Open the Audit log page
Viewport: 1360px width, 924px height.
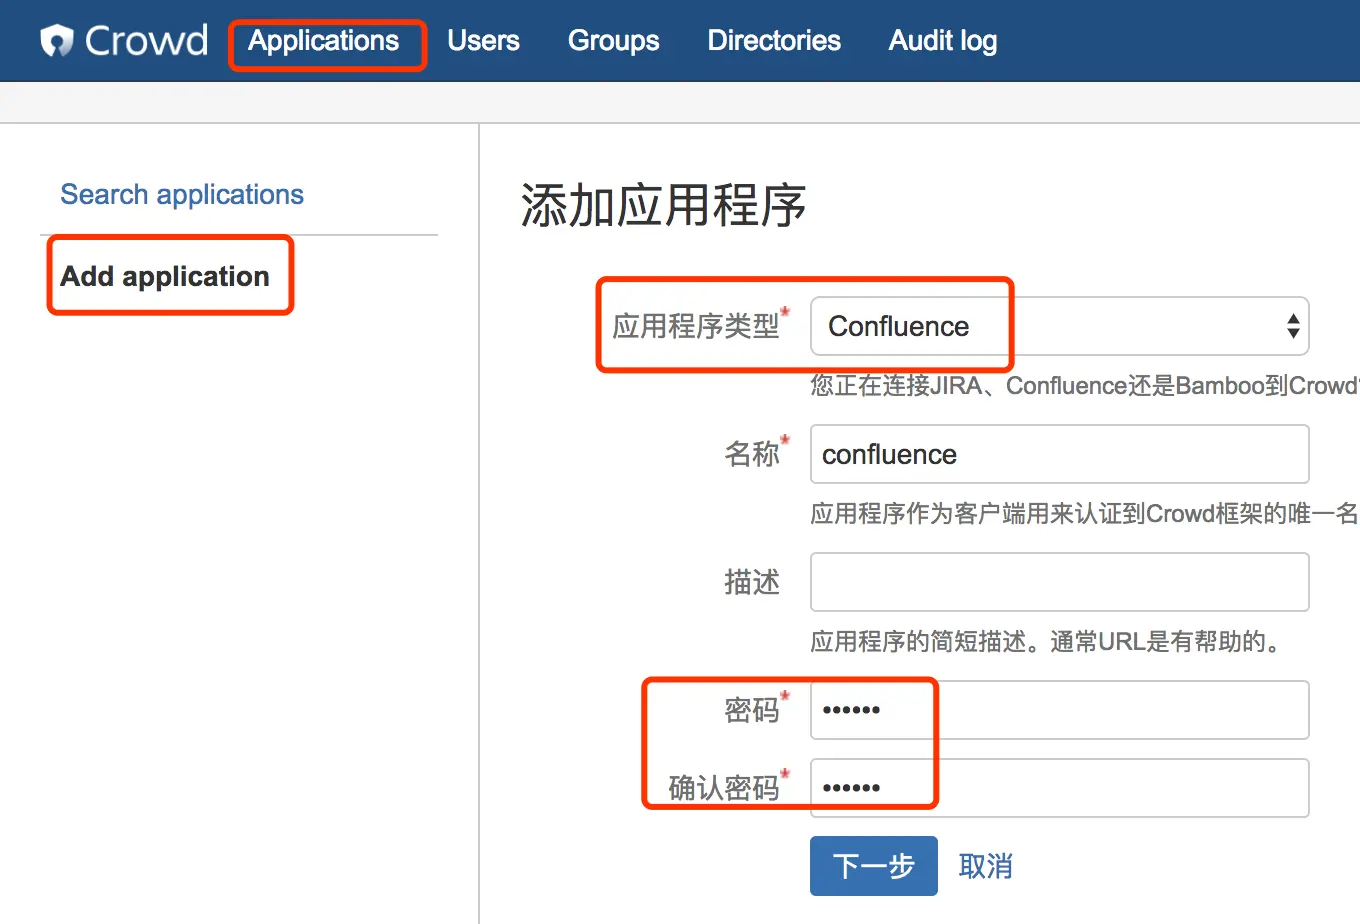942,41
